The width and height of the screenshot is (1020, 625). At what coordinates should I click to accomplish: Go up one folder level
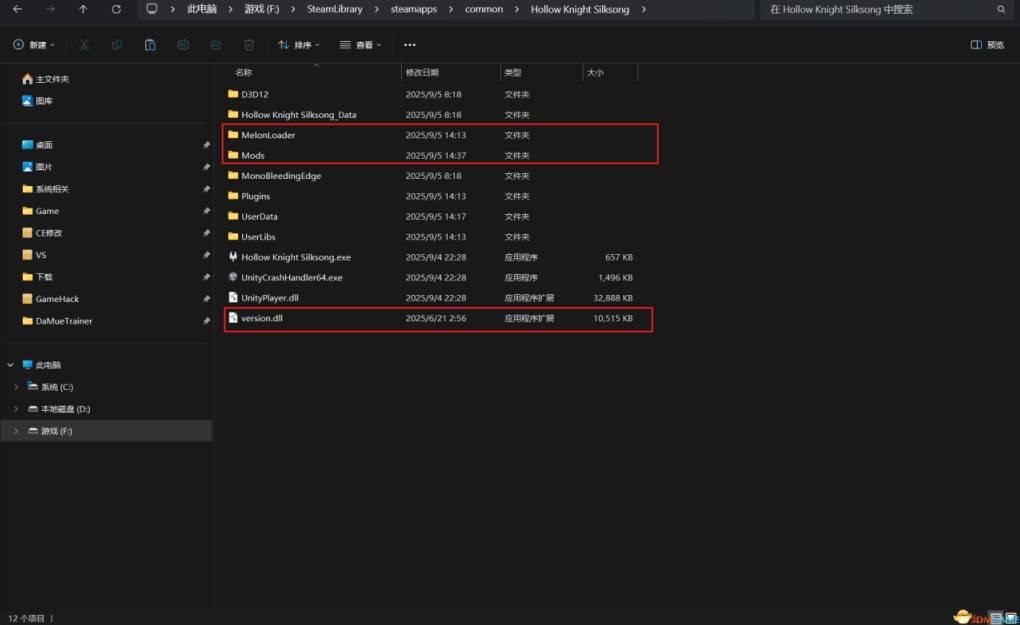point(83,9)
